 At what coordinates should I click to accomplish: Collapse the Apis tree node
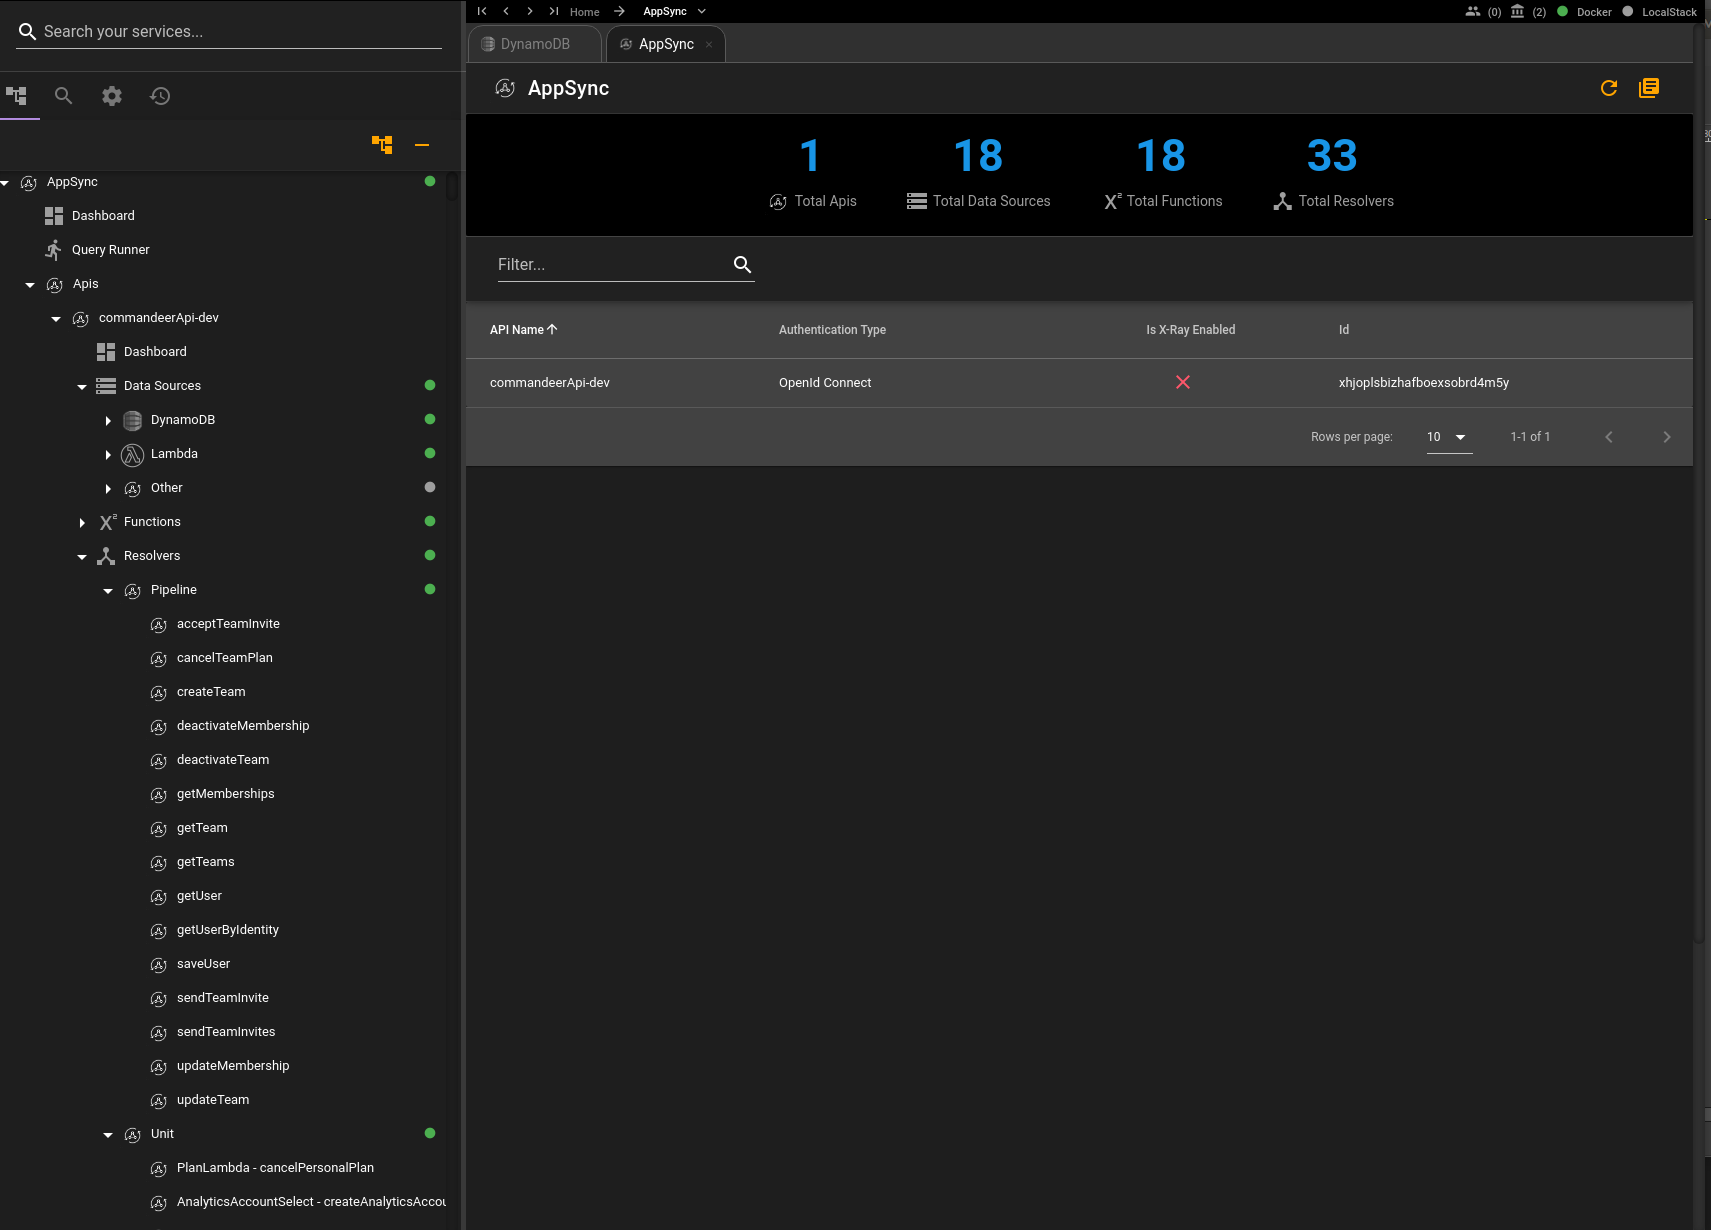click(x=30, y=285)
